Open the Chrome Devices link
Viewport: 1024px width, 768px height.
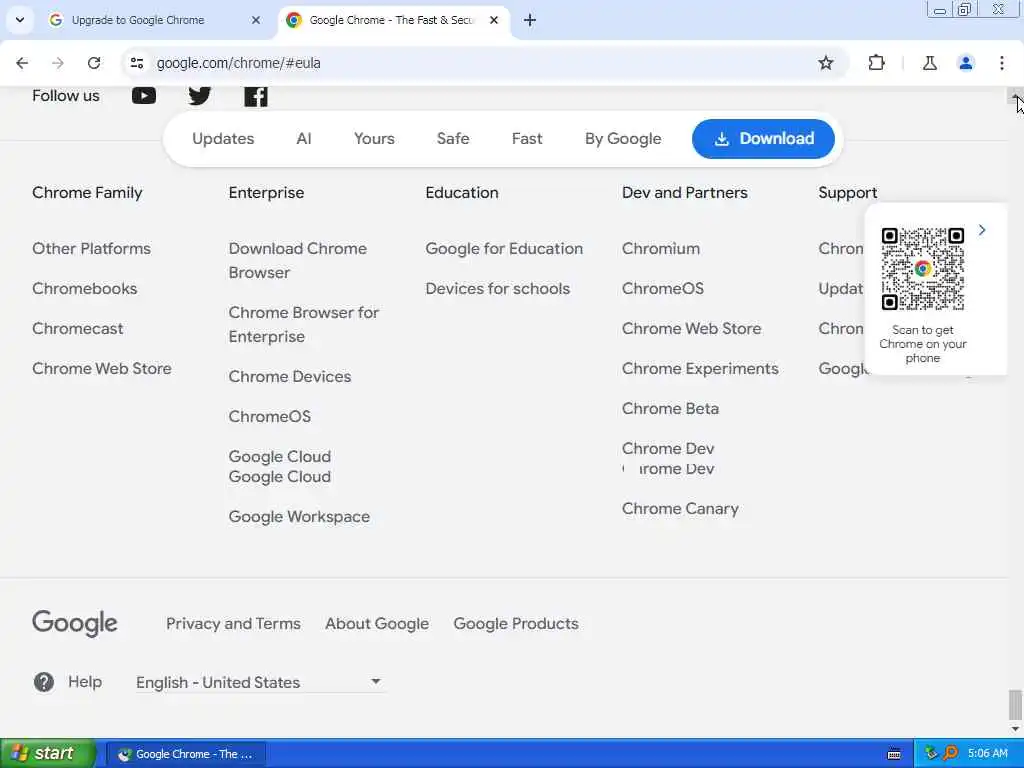click(290, 377)
